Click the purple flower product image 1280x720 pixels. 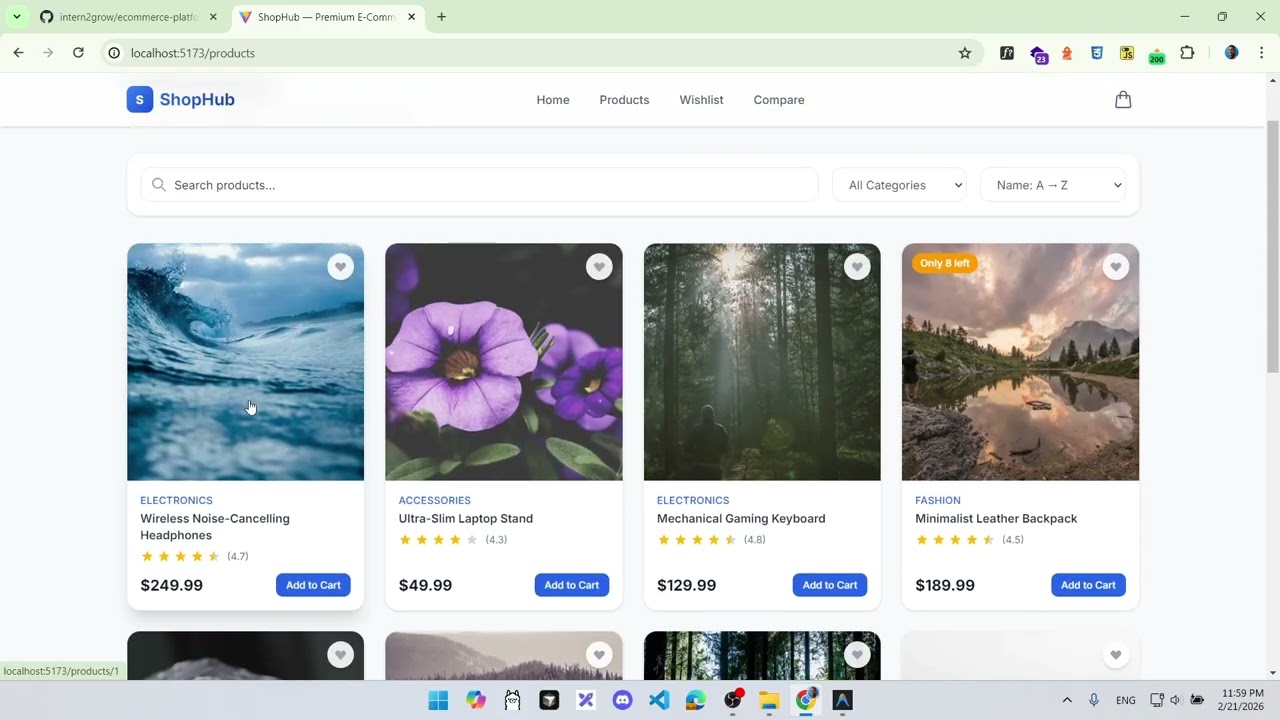point(504,362)
